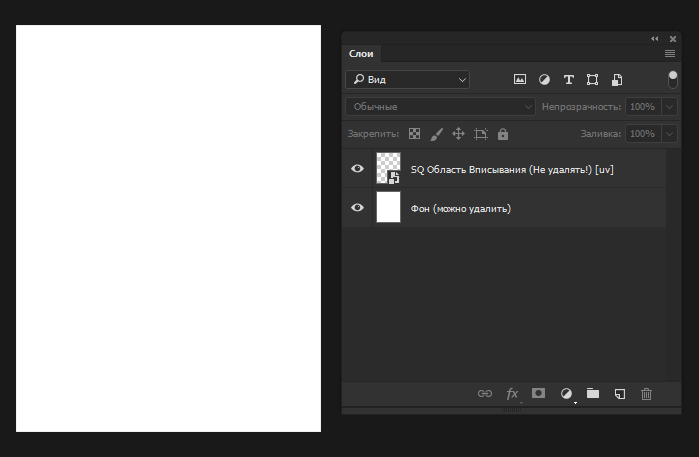Create new fill or adjustment layer icon

coord(566,393)
